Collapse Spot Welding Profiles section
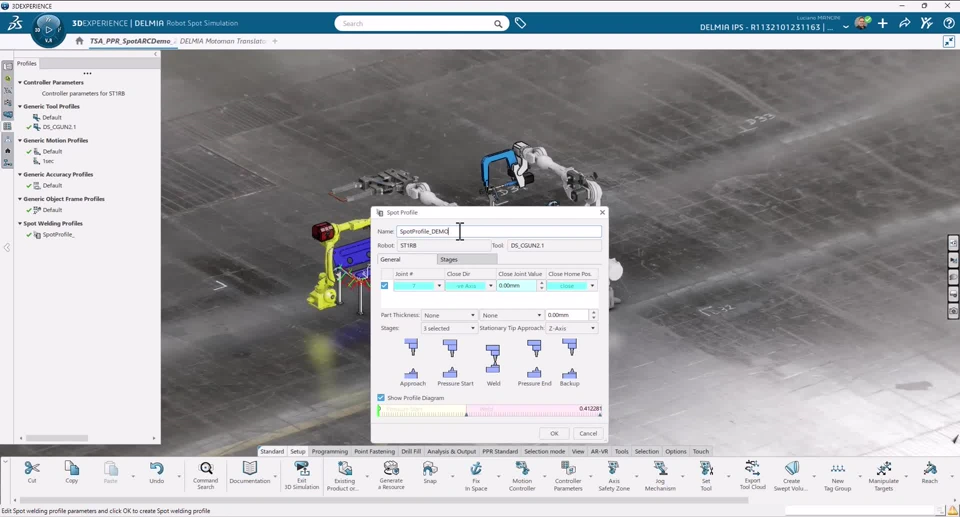This screenshot has height=517, width=960. 20,224
